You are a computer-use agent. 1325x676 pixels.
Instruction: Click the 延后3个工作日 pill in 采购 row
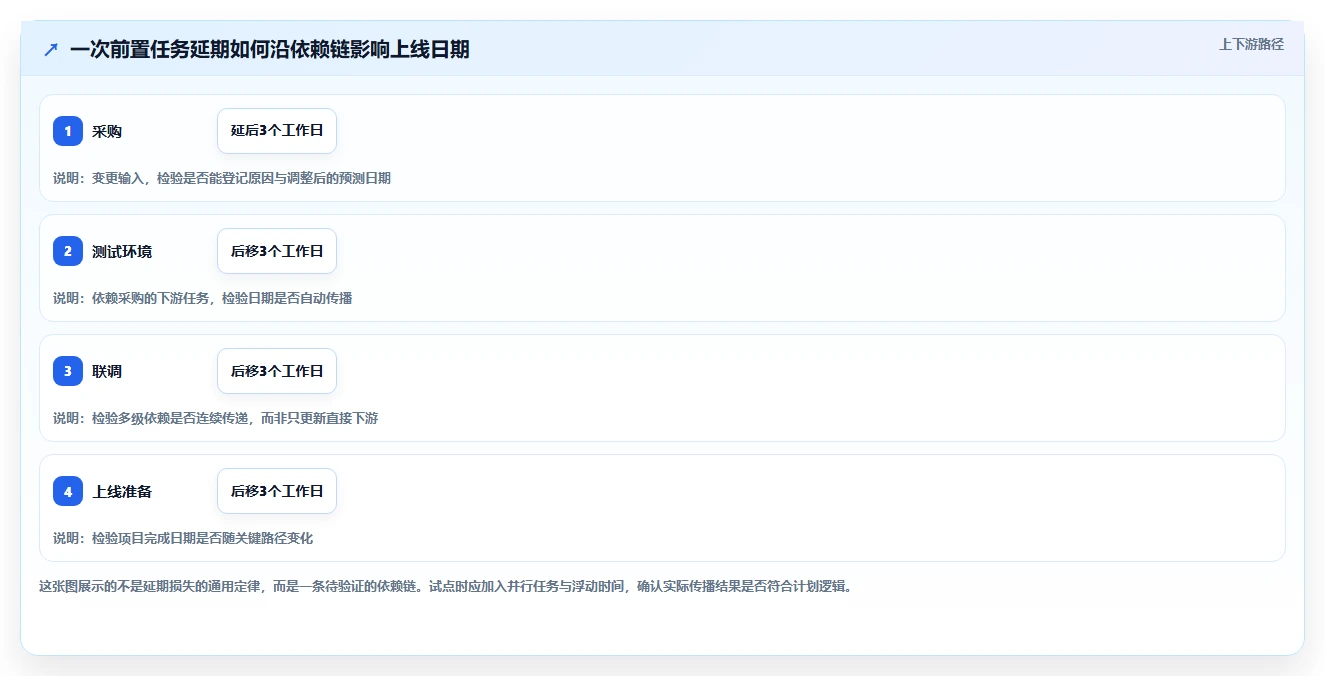277,131
